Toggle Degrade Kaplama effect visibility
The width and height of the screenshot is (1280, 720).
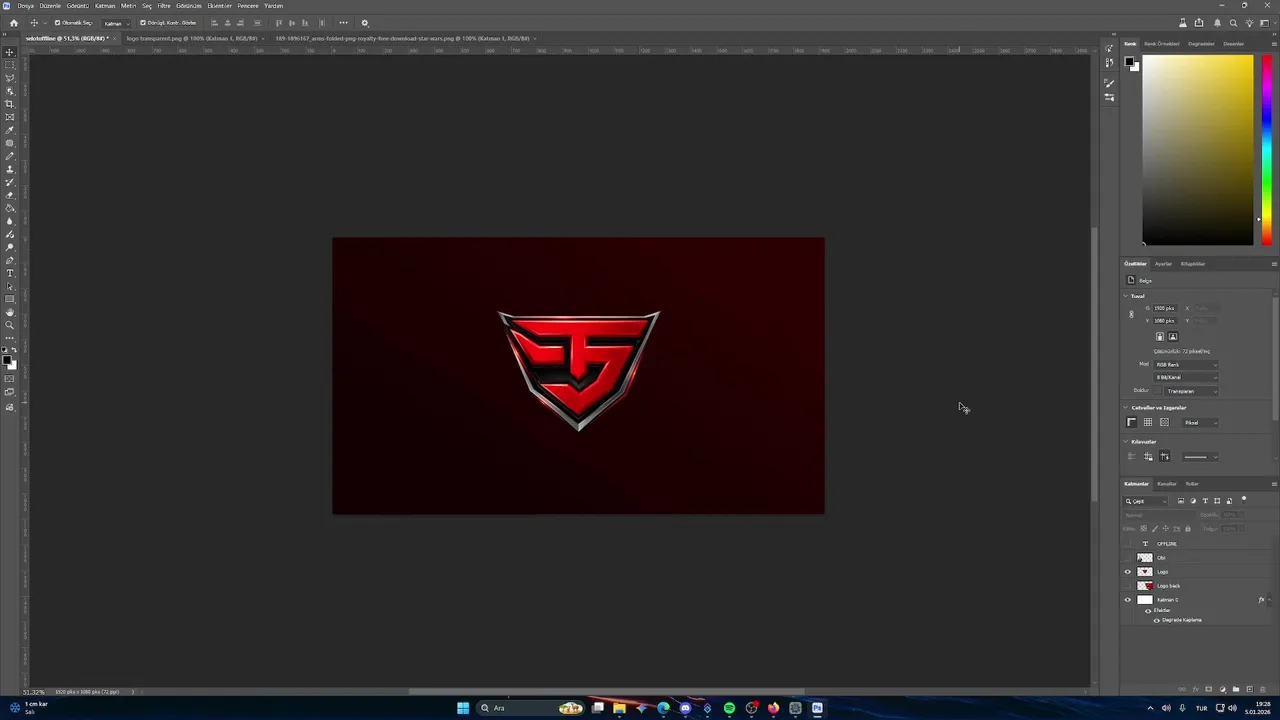pos(1157,620)
